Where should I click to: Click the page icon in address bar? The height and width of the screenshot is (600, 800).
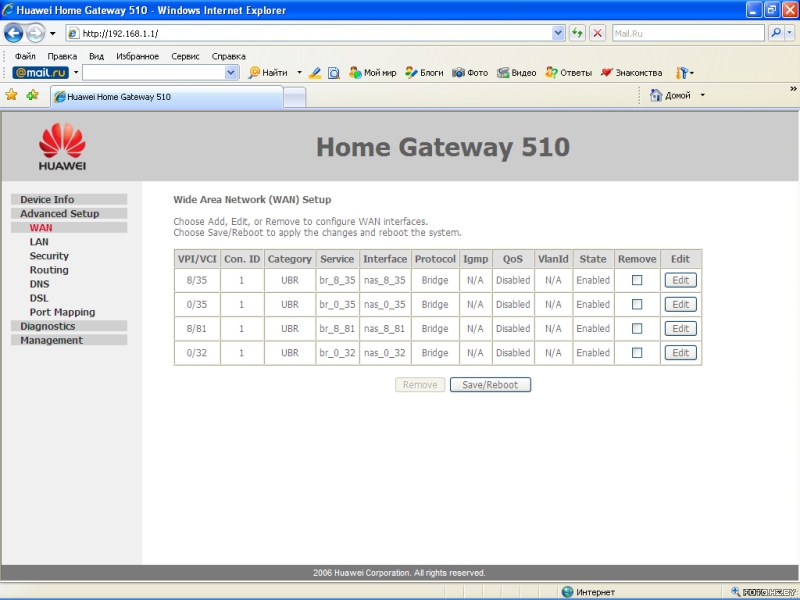73,34
